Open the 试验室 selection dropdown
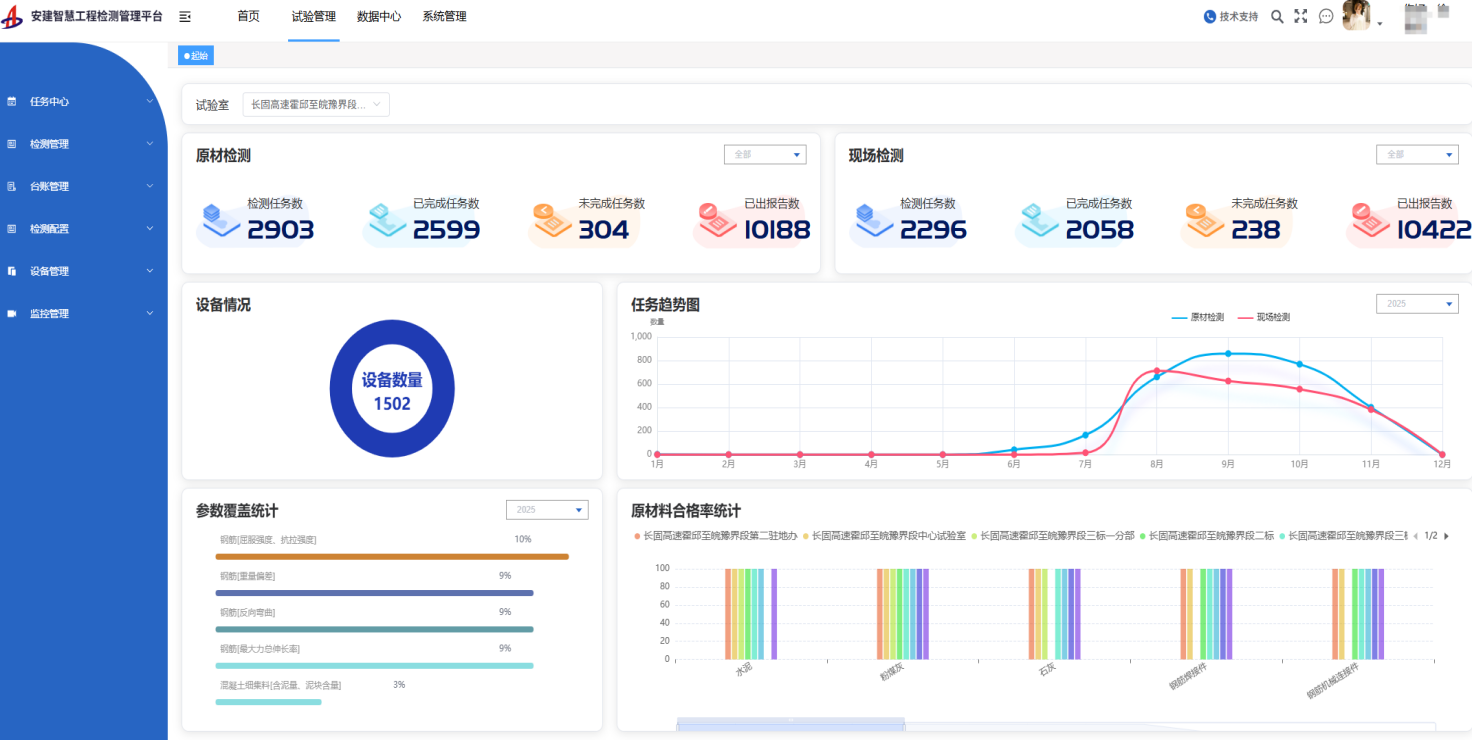 click(316, 104)
